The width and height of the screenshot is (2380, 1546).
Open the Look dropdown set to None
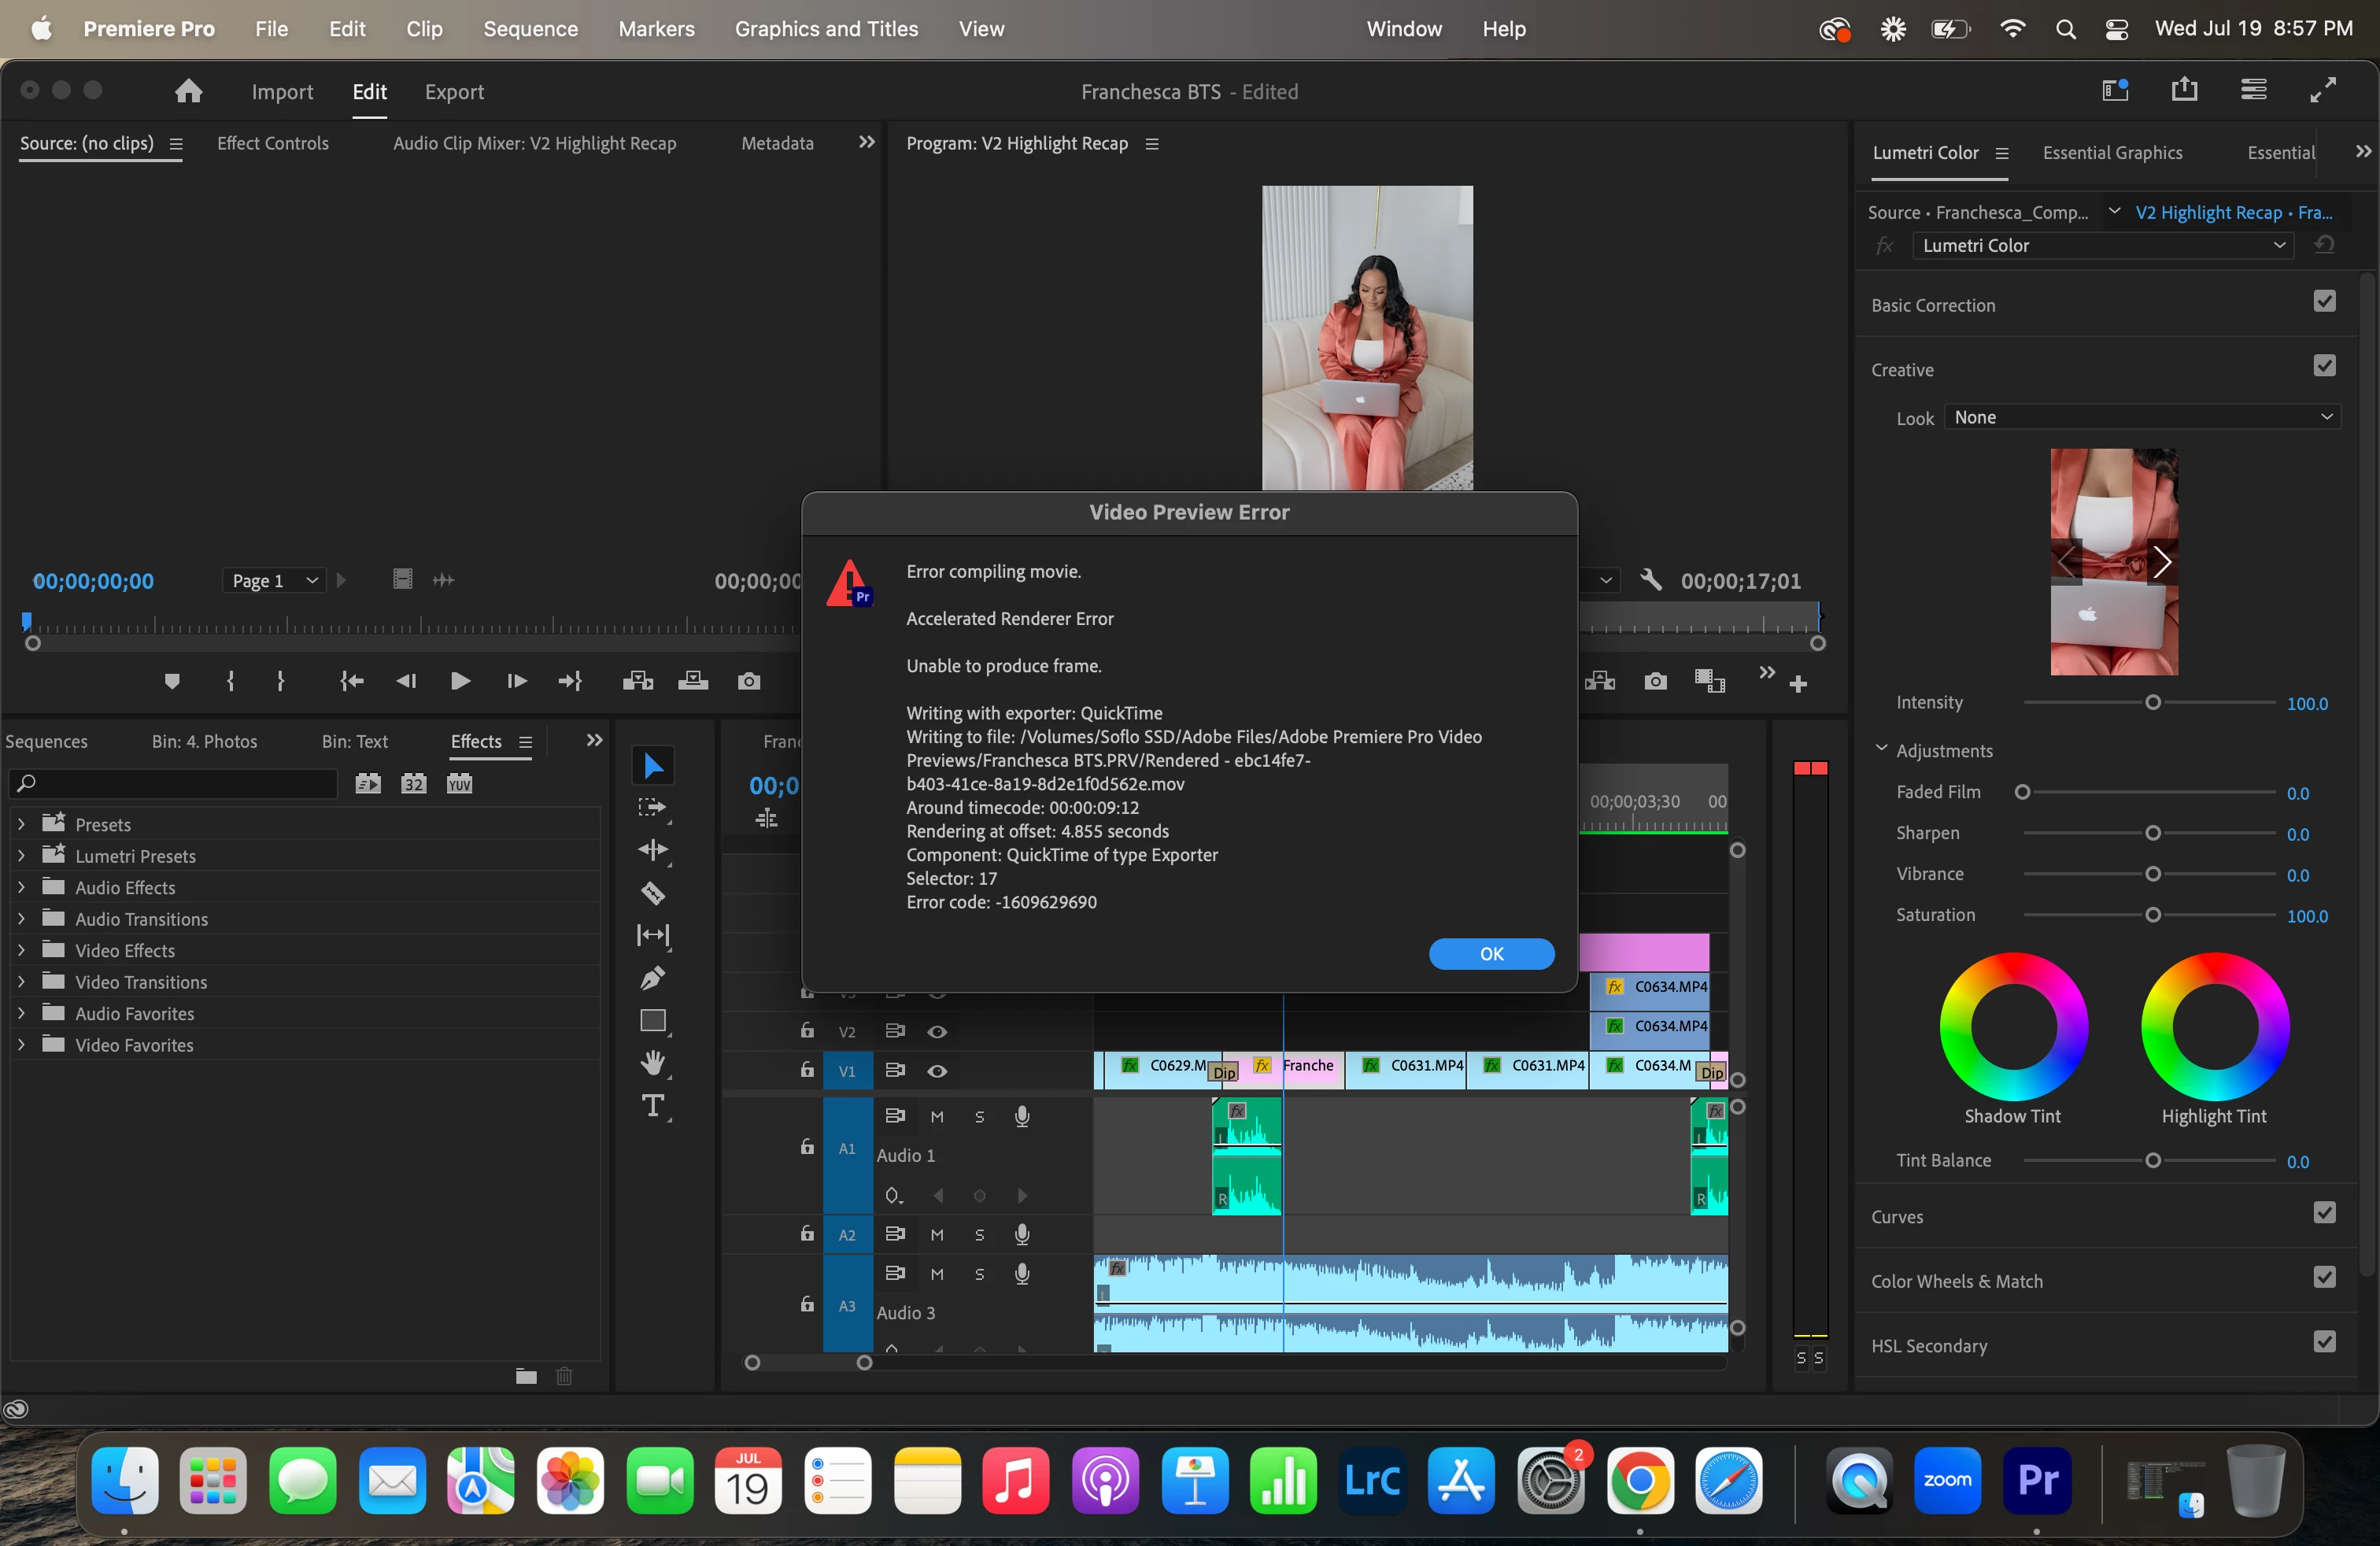pos(2143,418)
